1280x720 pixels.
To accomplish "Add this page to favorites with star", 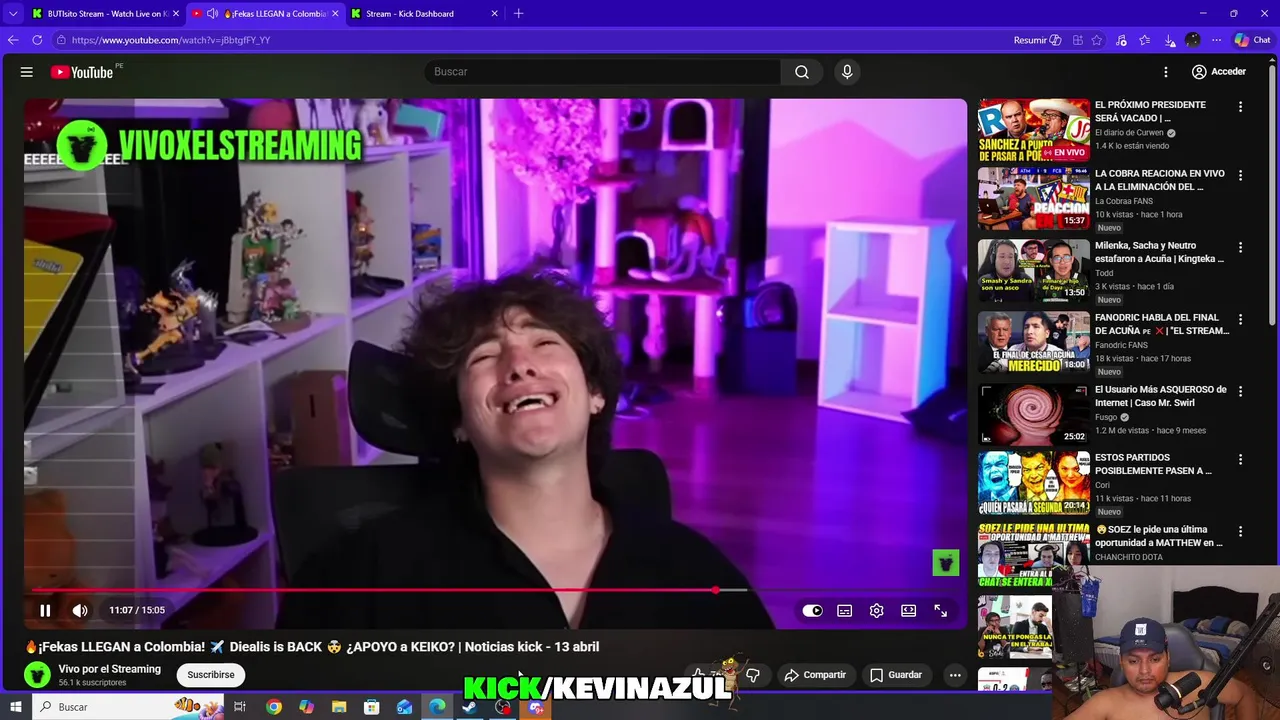I will pyautogui.click(x=1097, y=40).
